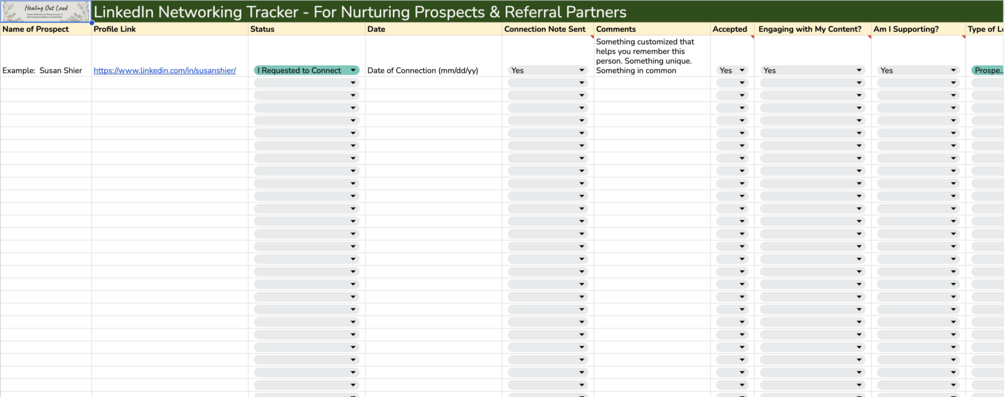Click the 'Date of Connection (mm/dd/yy)' cell

tap(434, 71)
